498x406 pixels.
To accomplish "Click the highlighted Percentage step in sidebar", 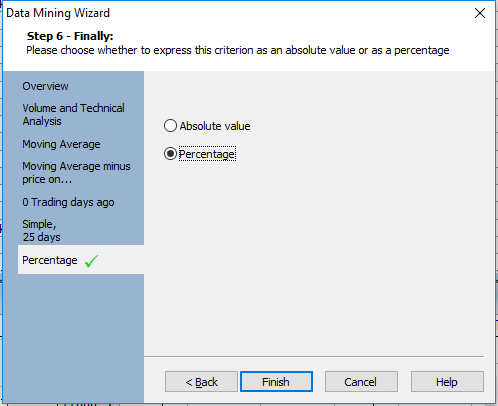I will tap(81, 260).
